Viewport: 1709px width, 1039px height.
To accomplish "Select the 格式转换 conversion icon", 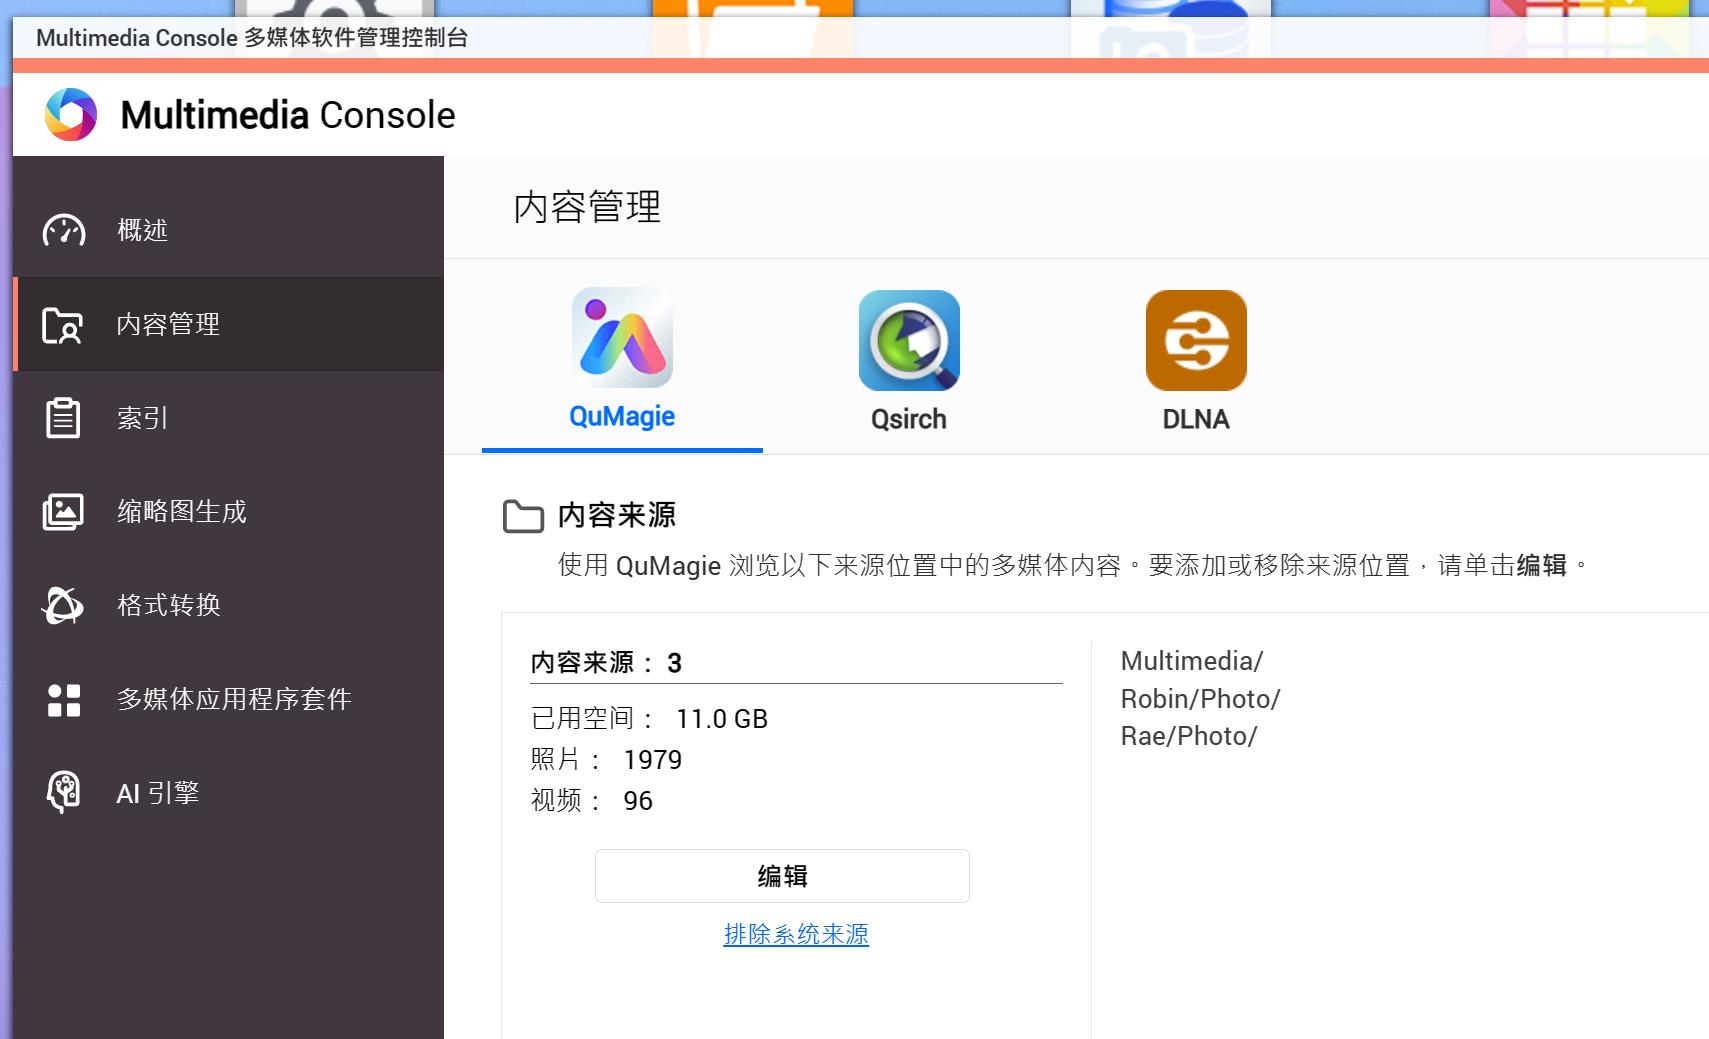I will coord(63,605).
